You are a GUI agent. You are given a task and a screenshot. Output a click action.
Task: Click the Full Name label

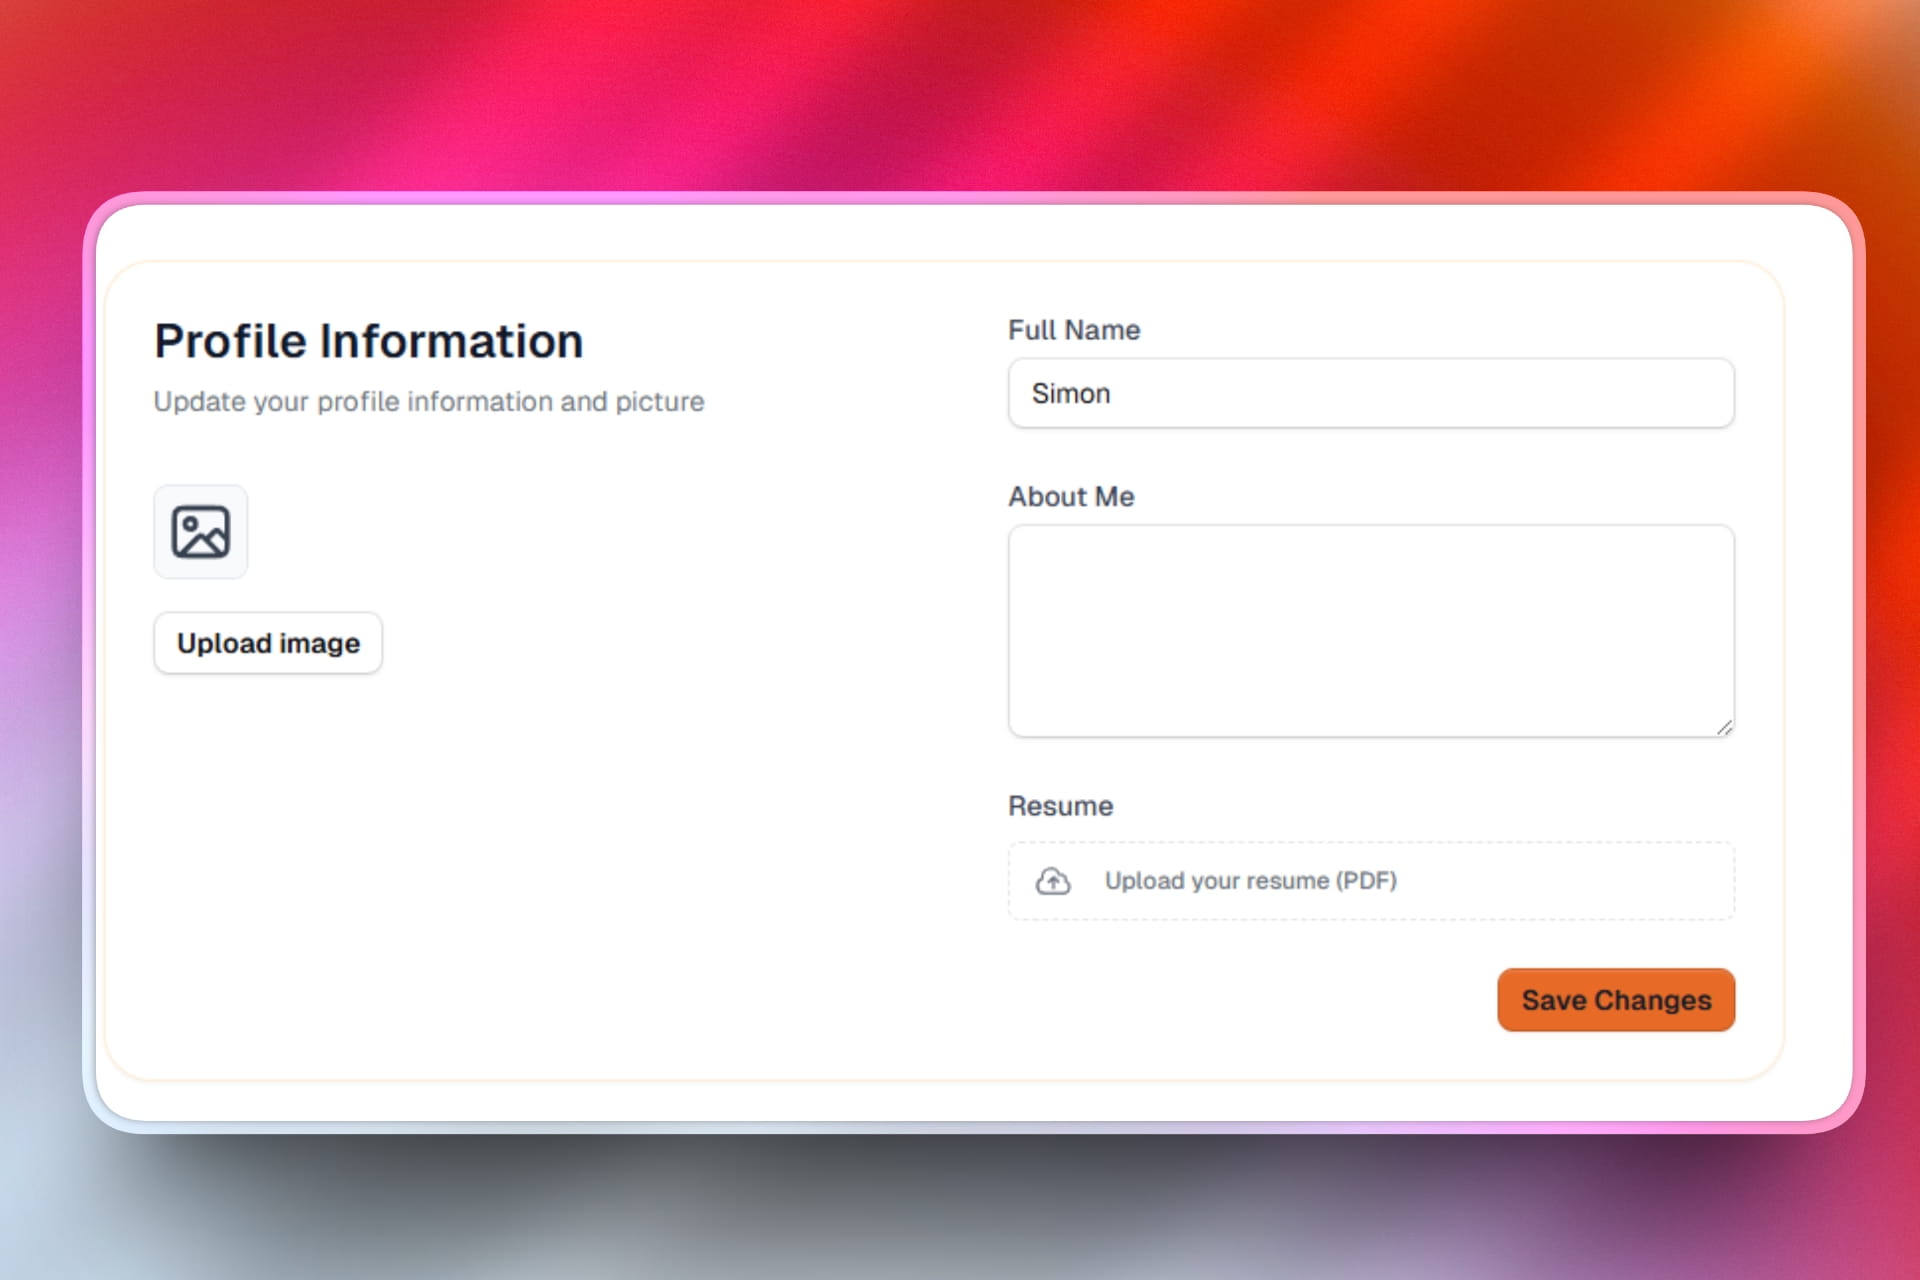click(1073, 330)
